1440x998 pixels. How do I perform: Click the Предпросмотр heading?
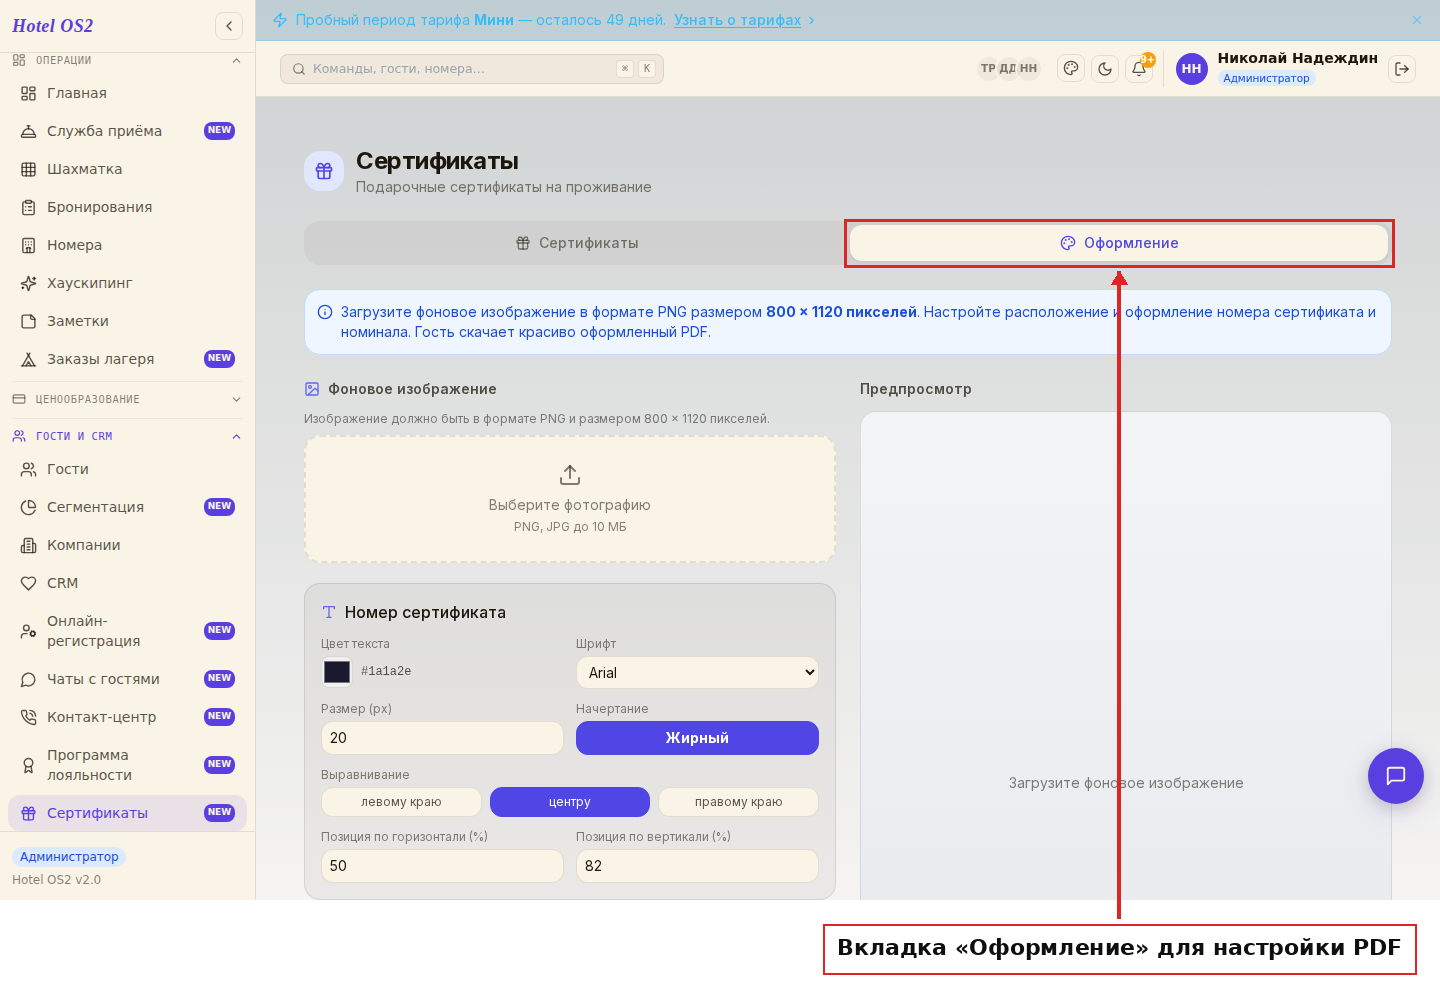tap(916, 389)
